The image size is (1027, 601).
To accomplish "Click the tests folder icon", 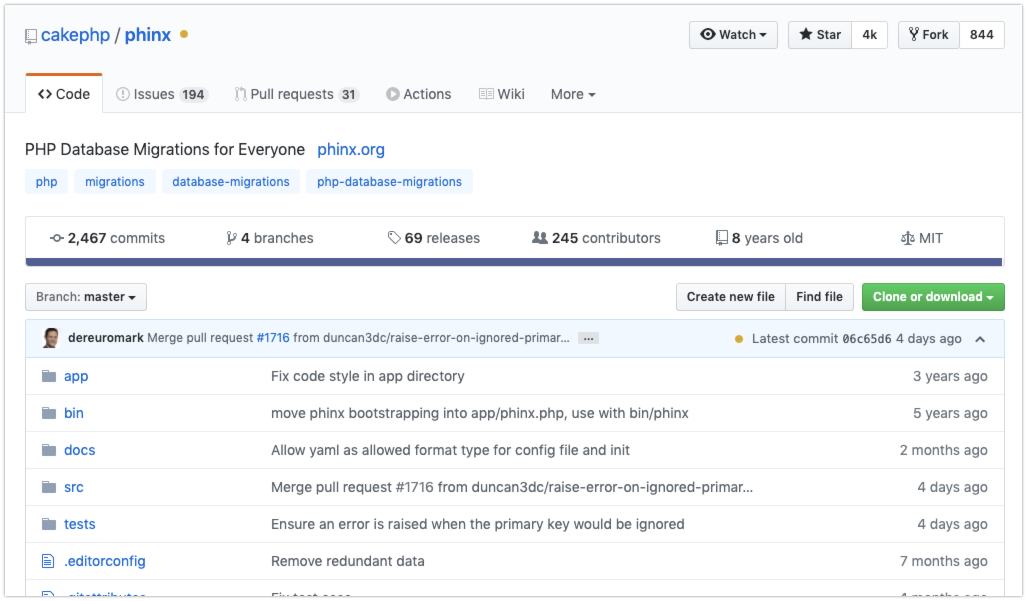I will 48,524.
